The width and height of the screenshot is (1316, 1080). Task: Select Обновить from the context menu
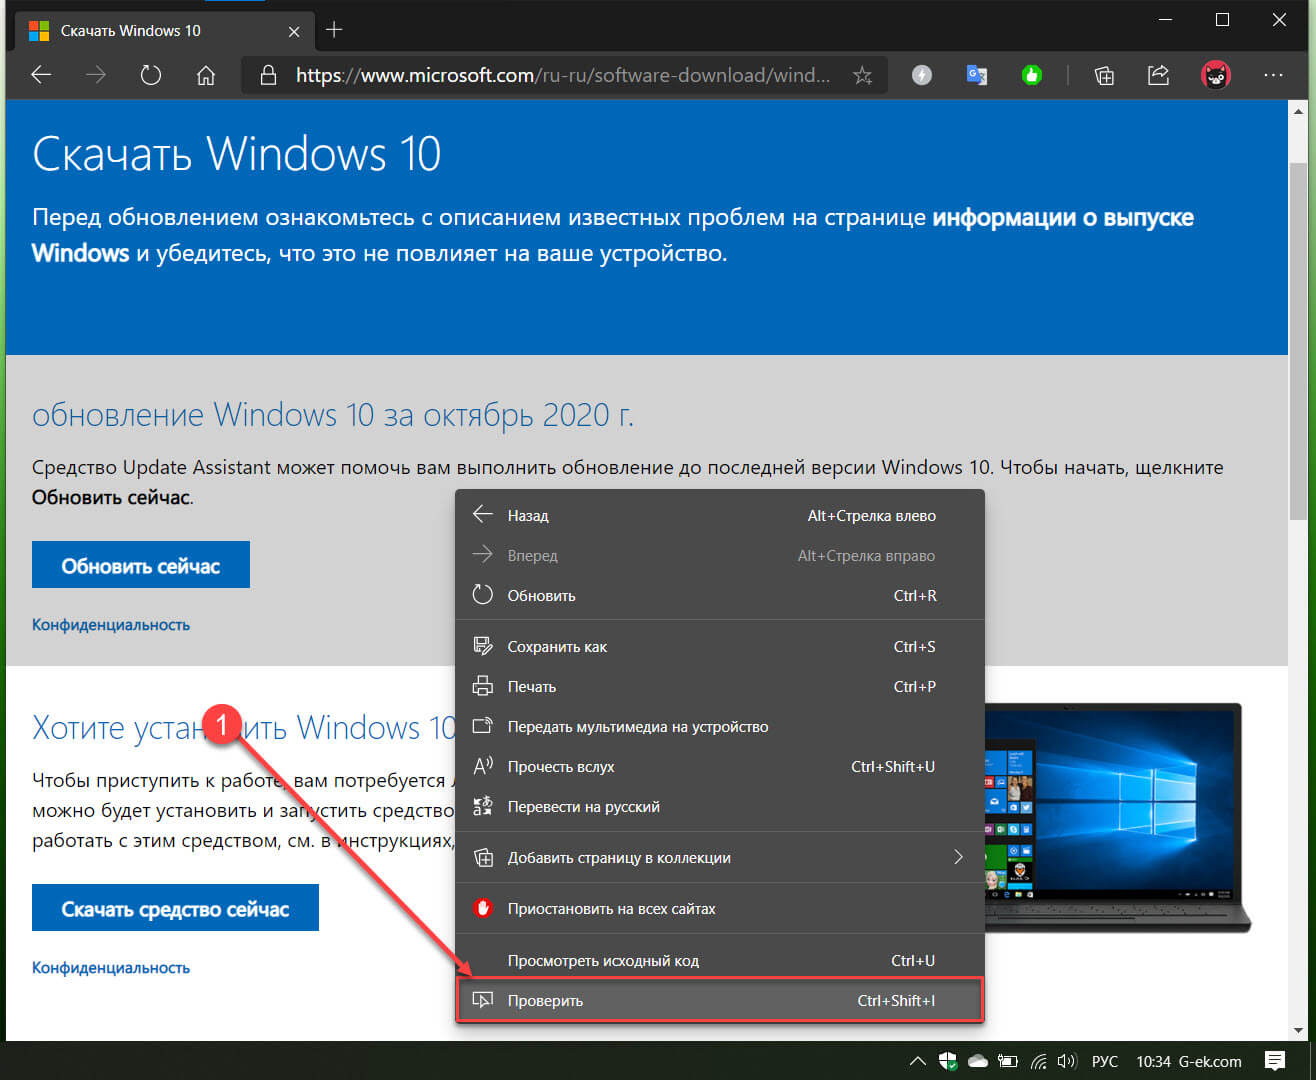(x=720, y=596)
